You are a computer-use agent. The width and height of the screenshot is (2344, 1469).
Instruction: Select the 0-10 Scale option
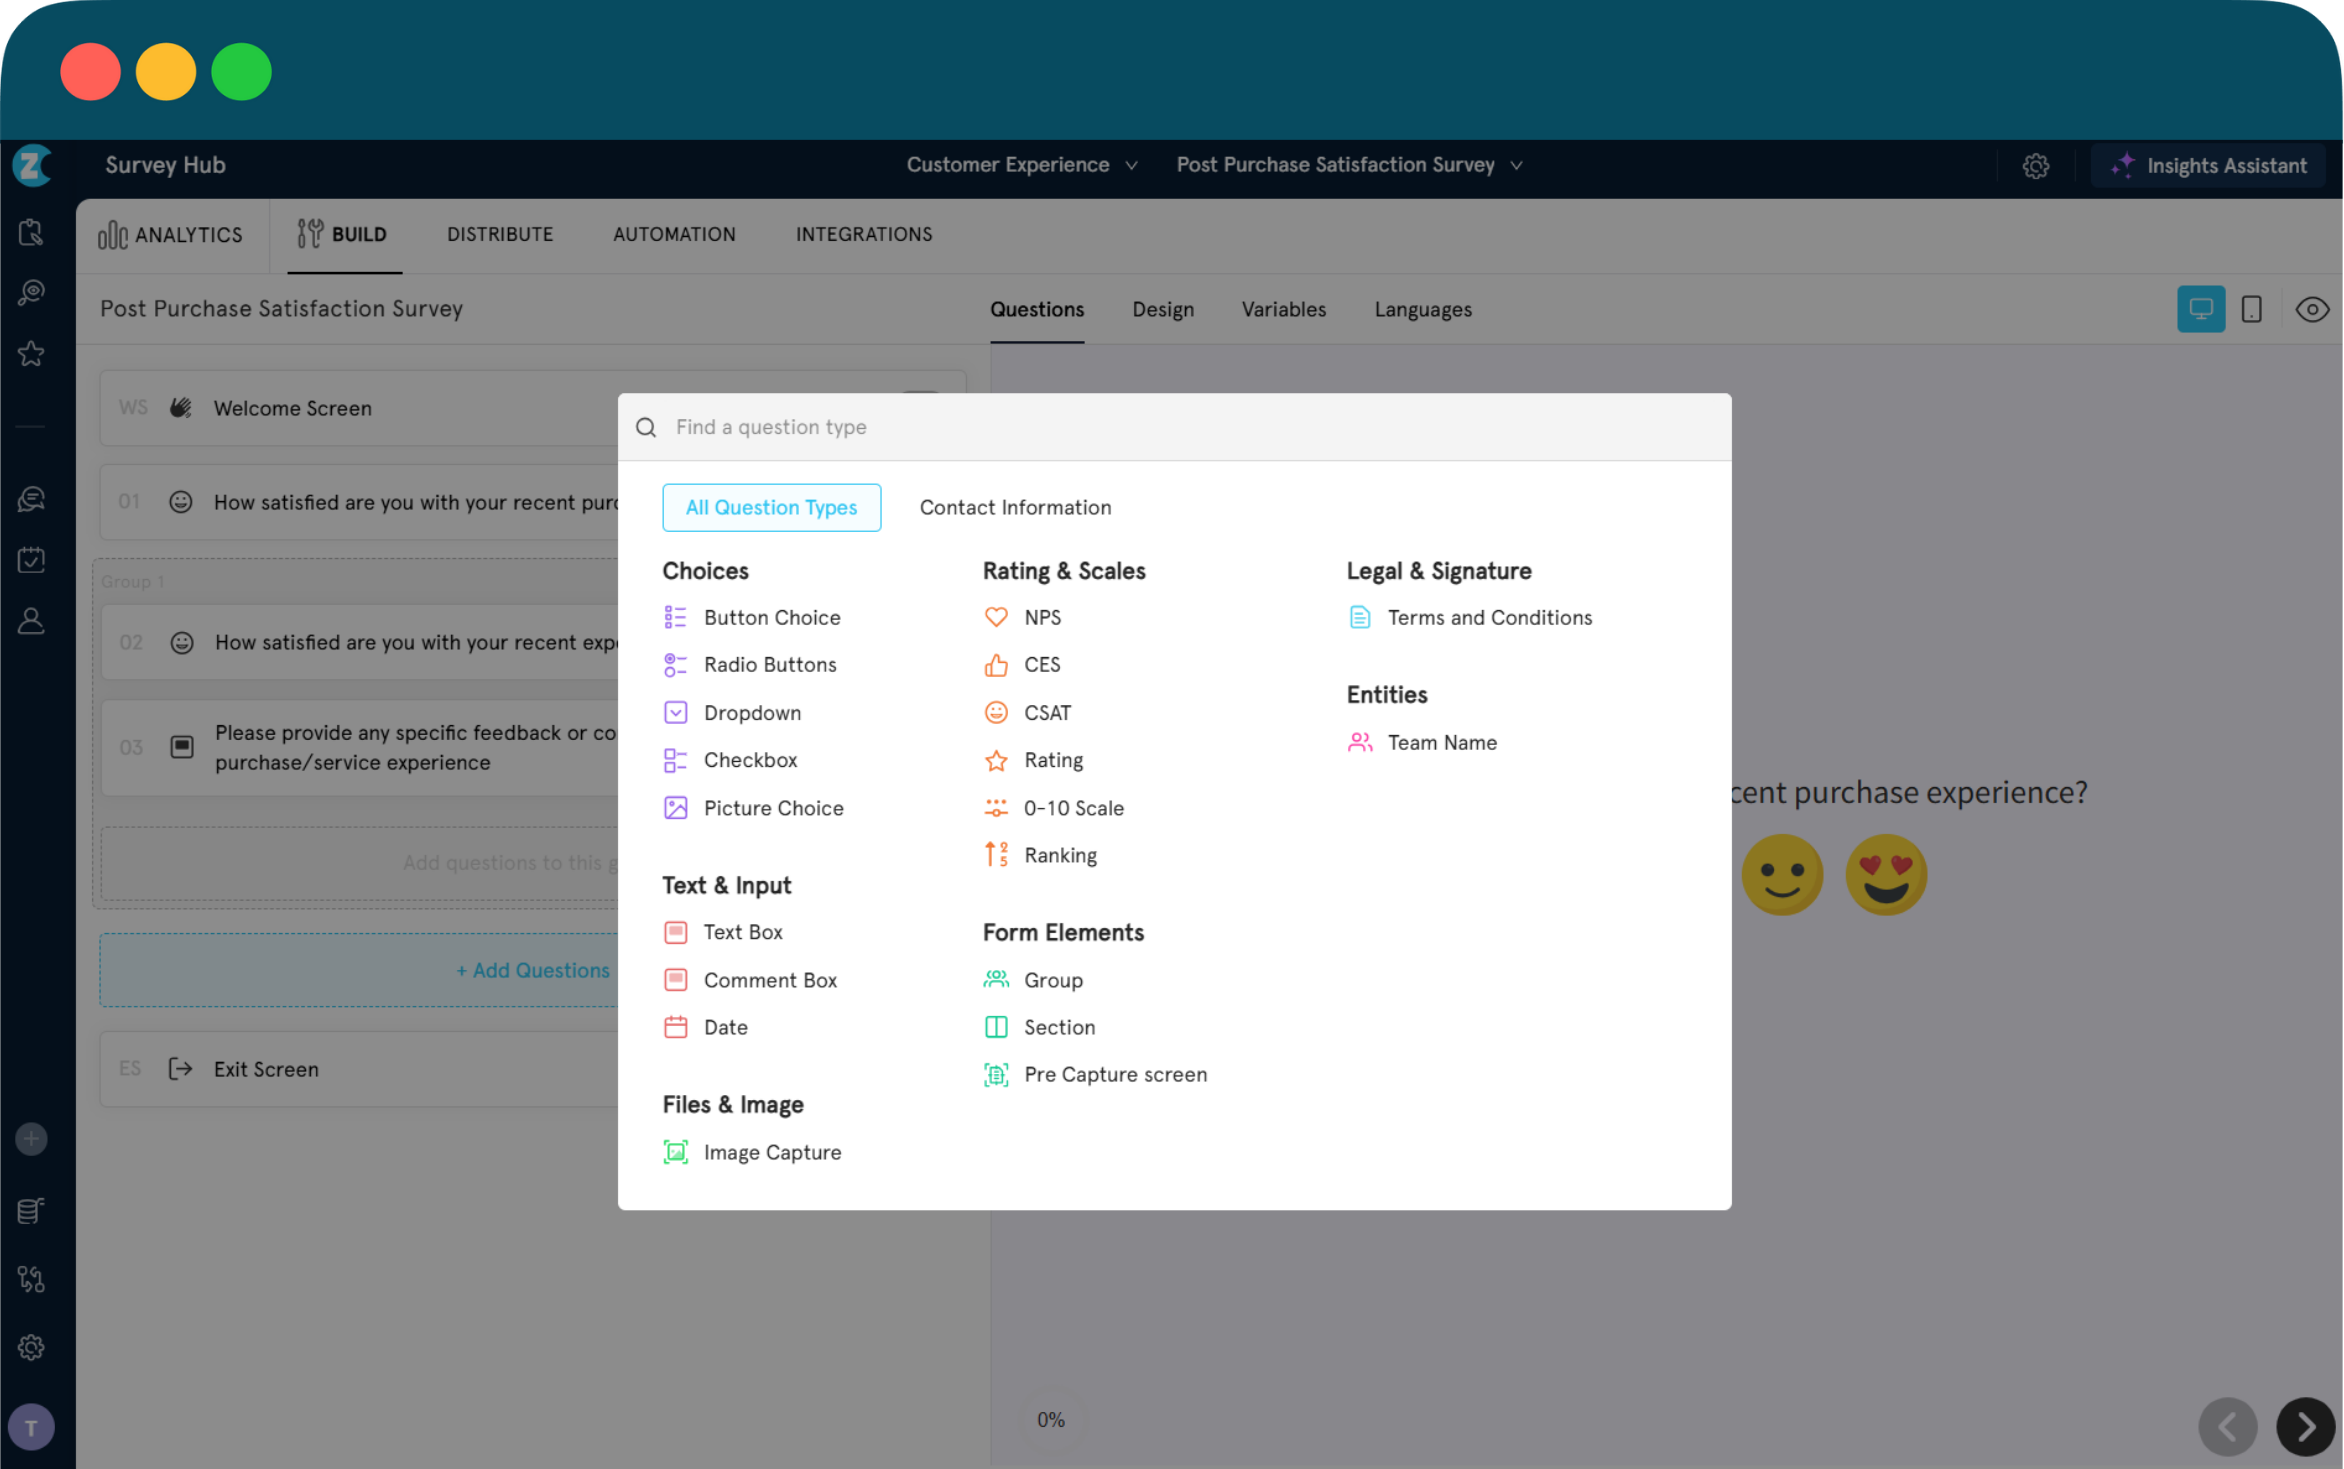(x=1073, y=808)
